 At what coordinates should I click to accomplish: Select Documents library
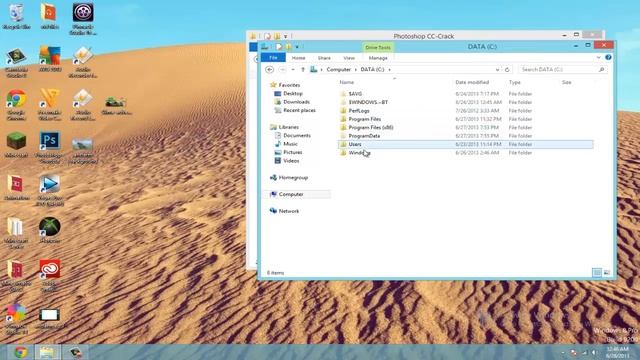[297, 135]
